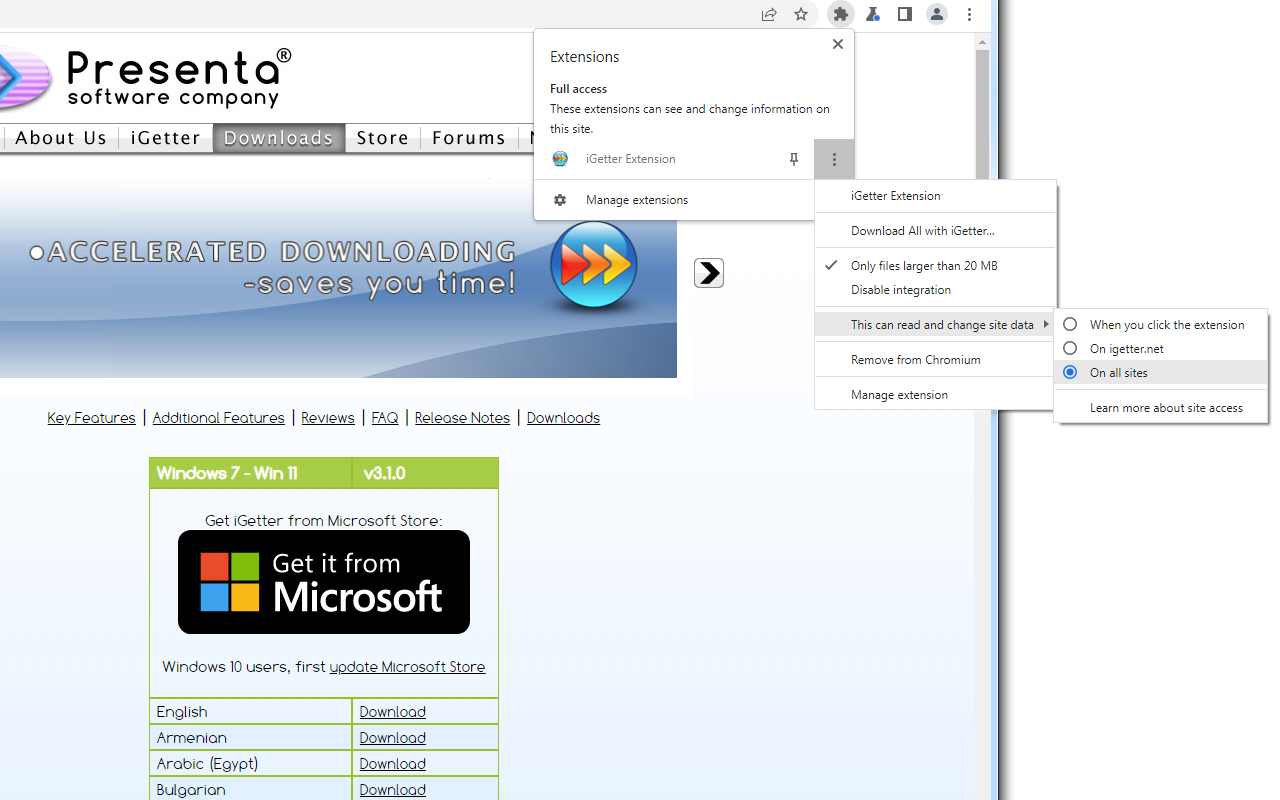Click the share icon in the toolbar

pyautogui.click(x=768, y=14)
